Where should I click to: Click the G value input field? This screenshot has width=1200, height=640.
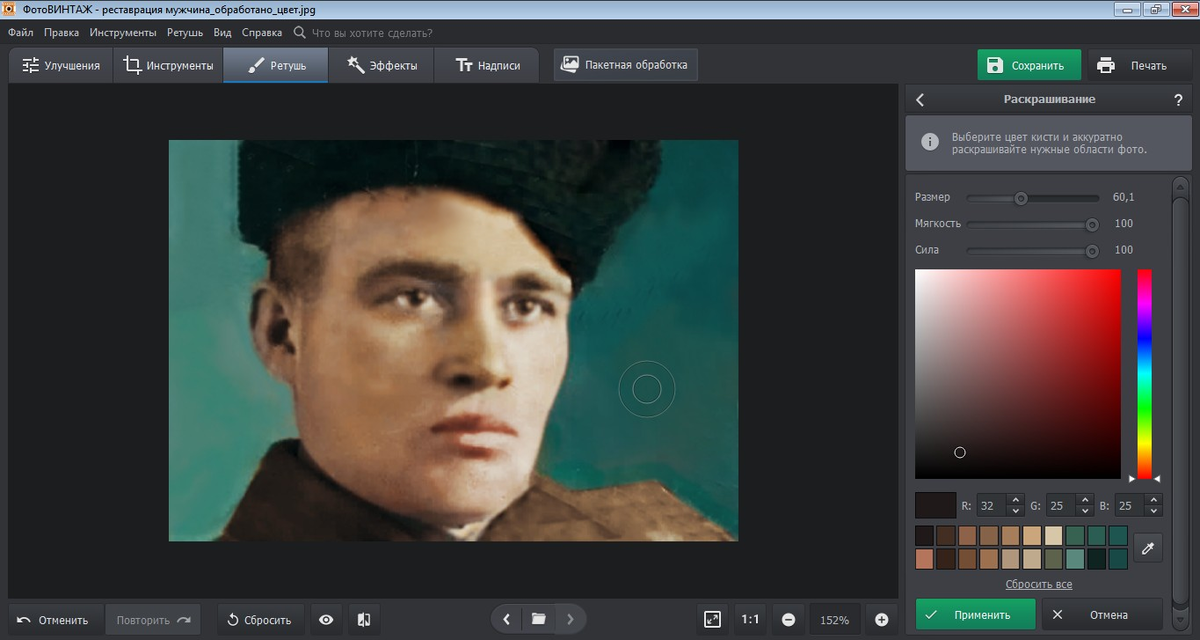[x=1062, y=505]
